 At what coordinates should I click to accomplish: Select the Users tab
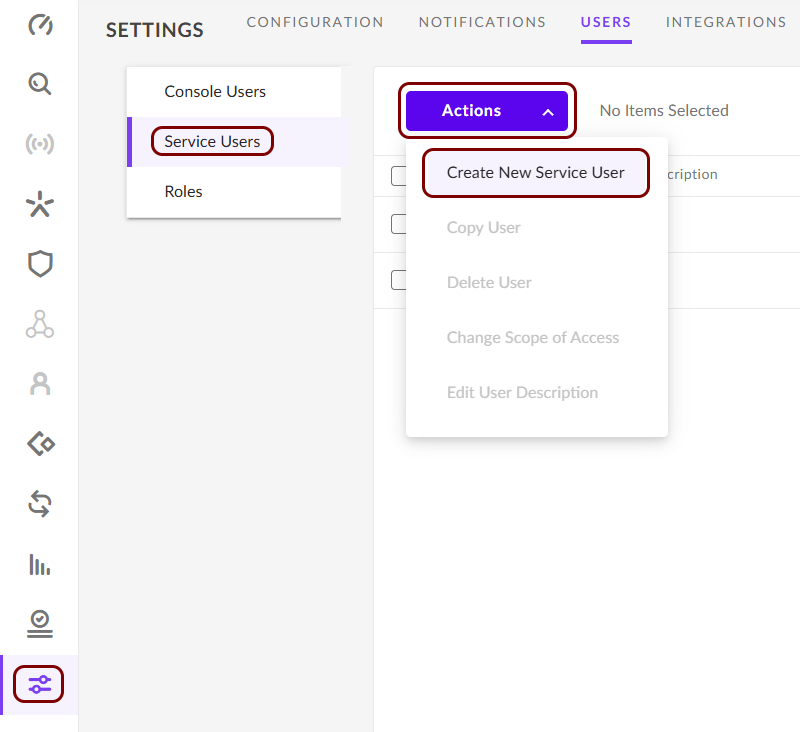click(606, 22)
